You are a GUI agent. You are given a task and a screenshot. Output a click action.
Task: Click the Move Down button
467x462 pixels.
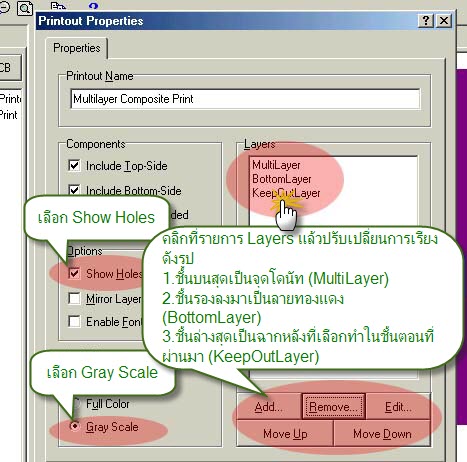[382, 434]
